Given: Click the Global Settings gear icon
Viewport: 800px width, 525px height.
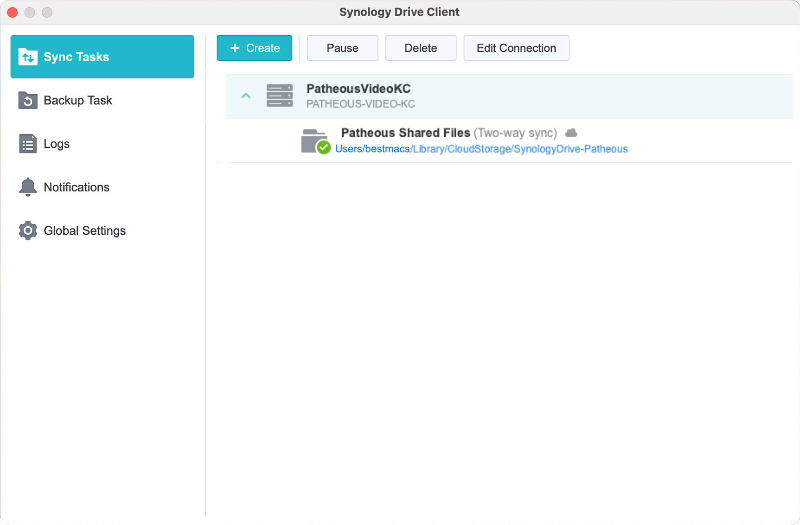Looking at the screenshot, I should tap(28, 231).
